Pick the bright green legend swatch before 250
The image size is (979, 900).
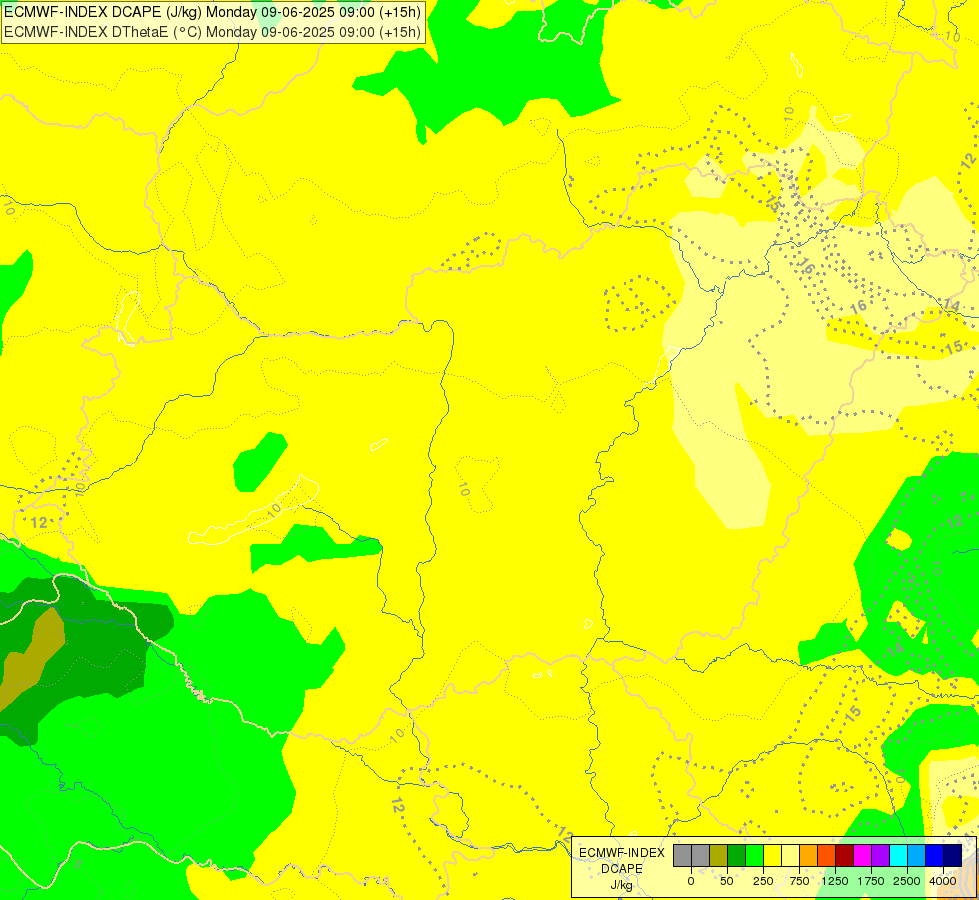(754, 856)
